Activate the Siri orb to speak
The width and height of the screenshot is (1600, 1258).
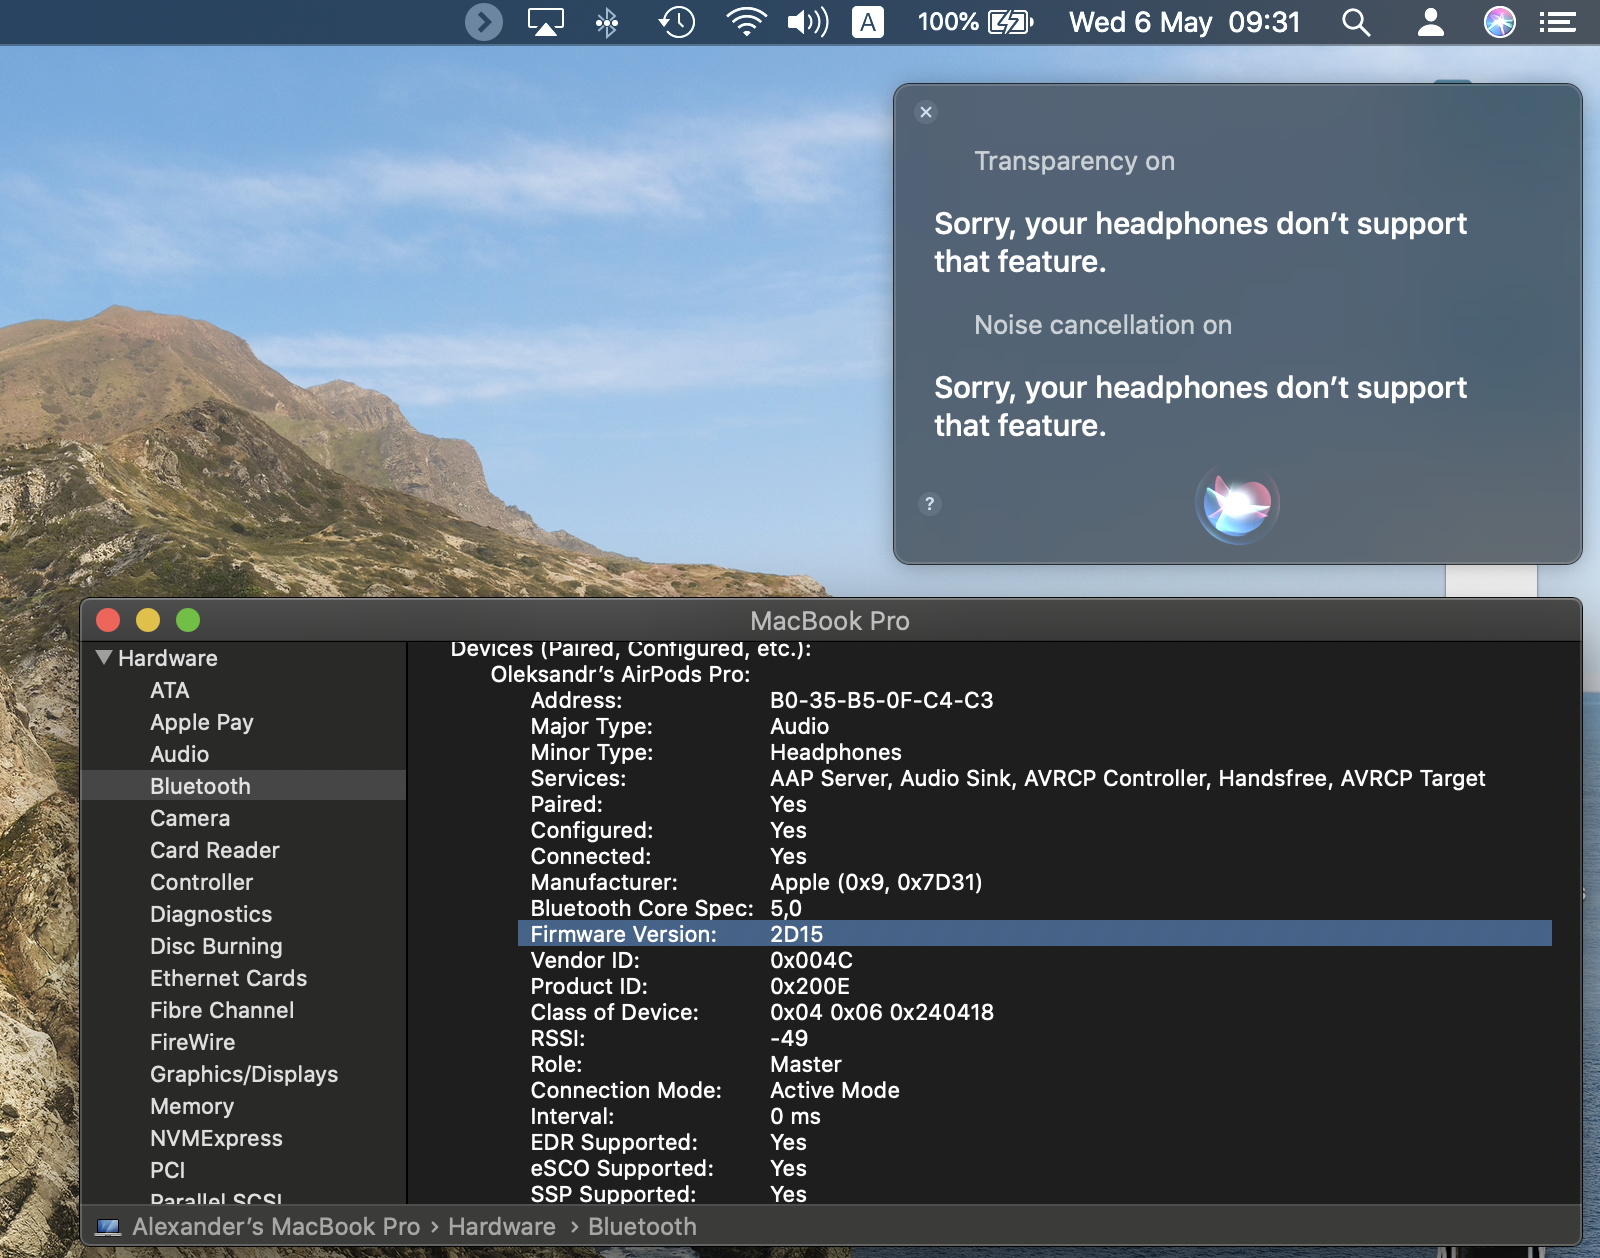tap(1238, 503)
